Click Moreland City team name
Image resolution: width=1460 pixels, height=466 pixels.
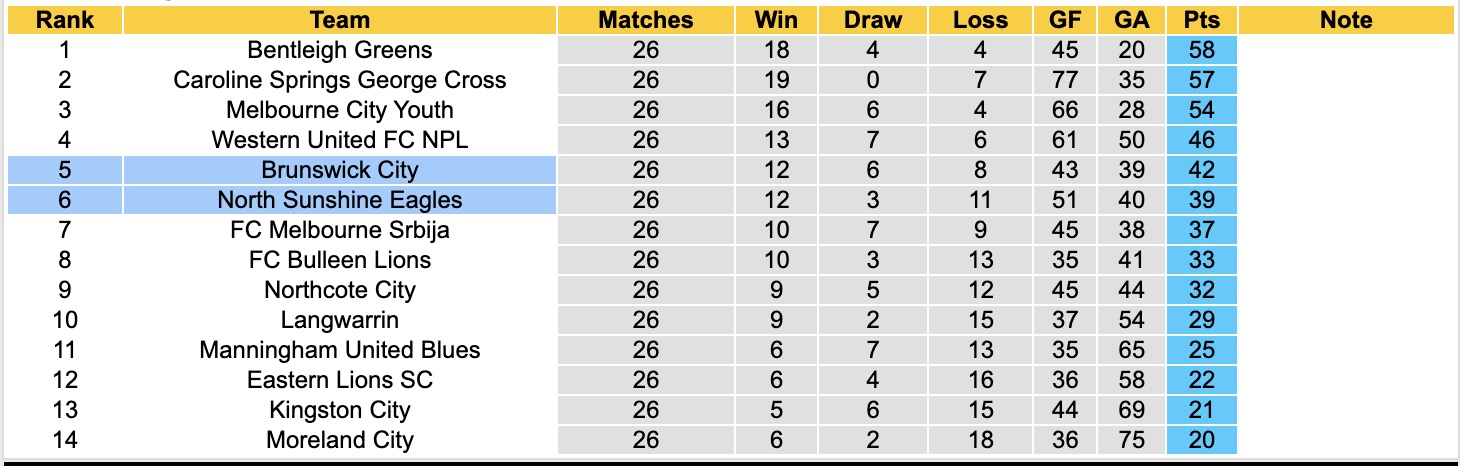(x=340, y=440)
